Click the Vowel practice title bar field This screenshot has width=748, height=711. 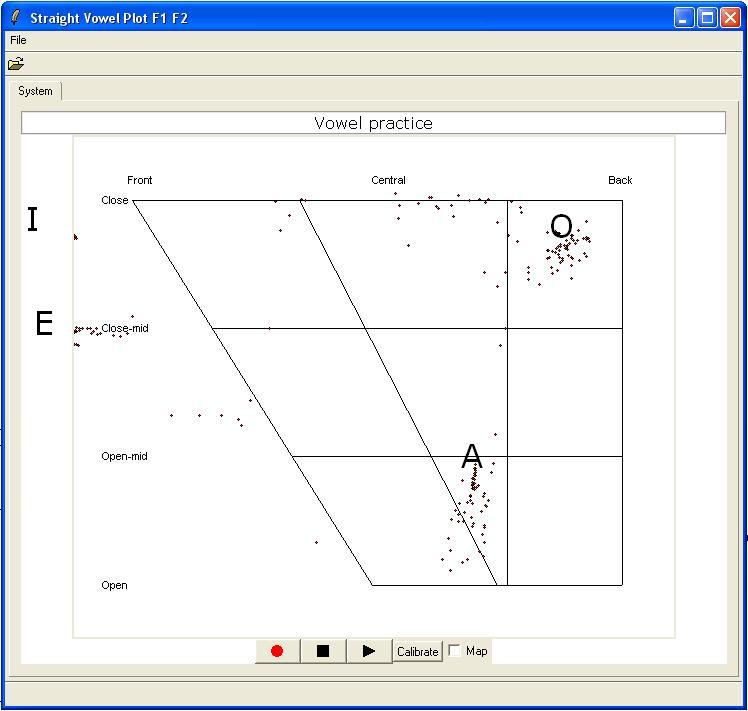pos(373,123)
